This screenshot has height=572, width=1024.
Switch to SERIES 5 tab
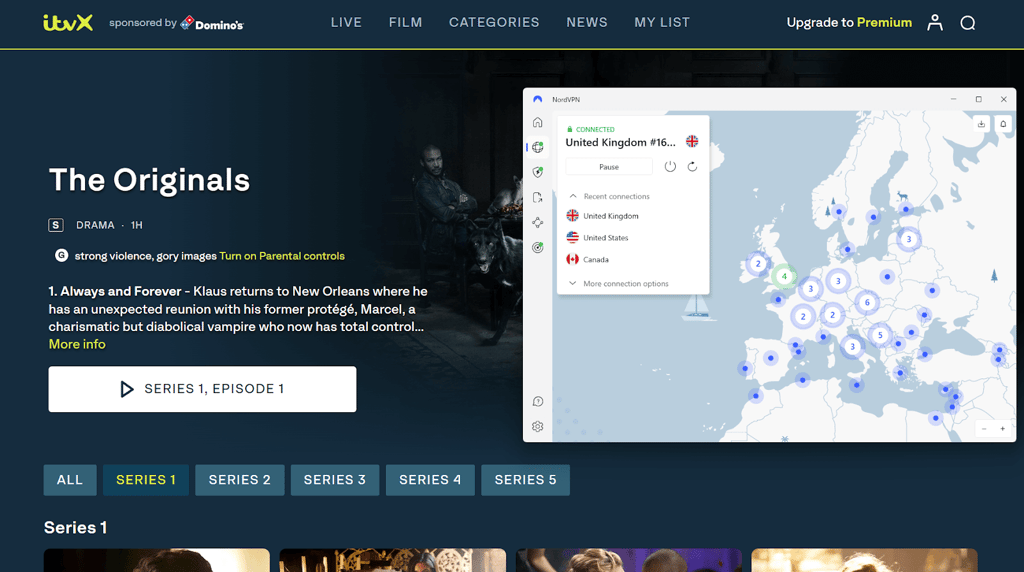tap(526, 480)
